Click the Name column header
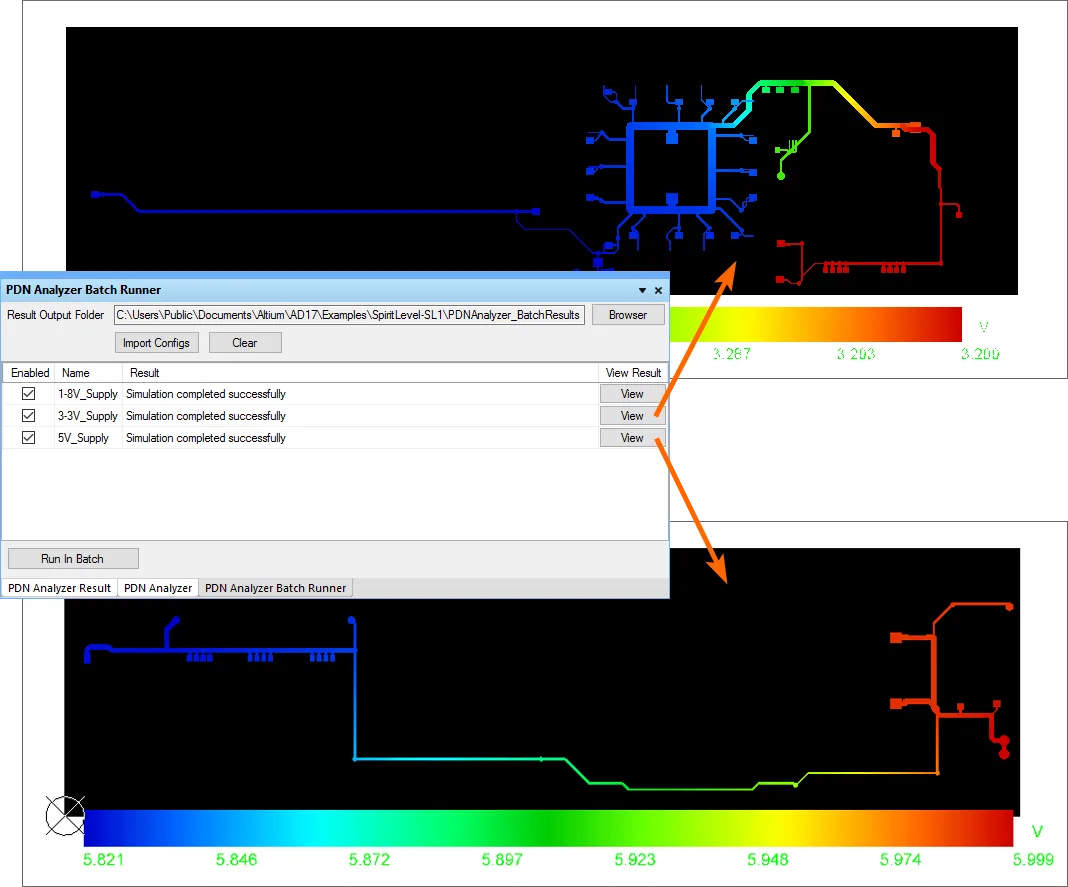1068x887 pixels. 76,373
